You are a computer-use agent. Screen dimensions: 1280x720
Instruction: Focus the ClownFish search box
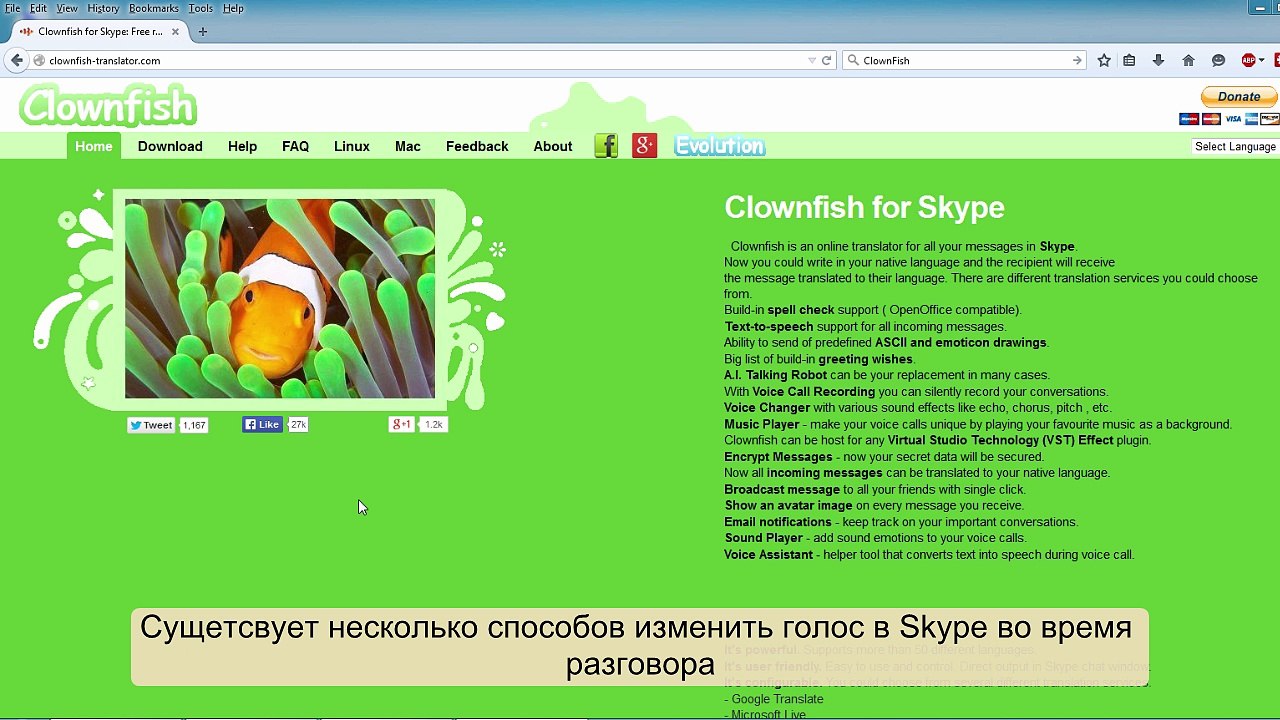coord(965,60)
